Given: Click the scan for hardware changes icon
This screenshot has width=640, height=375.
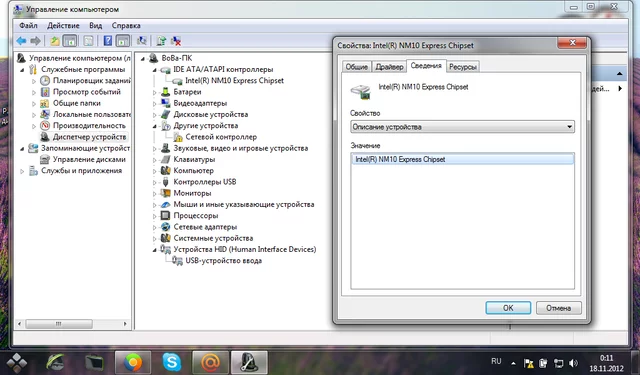Looking at the screenshot, I should [142, 41].
